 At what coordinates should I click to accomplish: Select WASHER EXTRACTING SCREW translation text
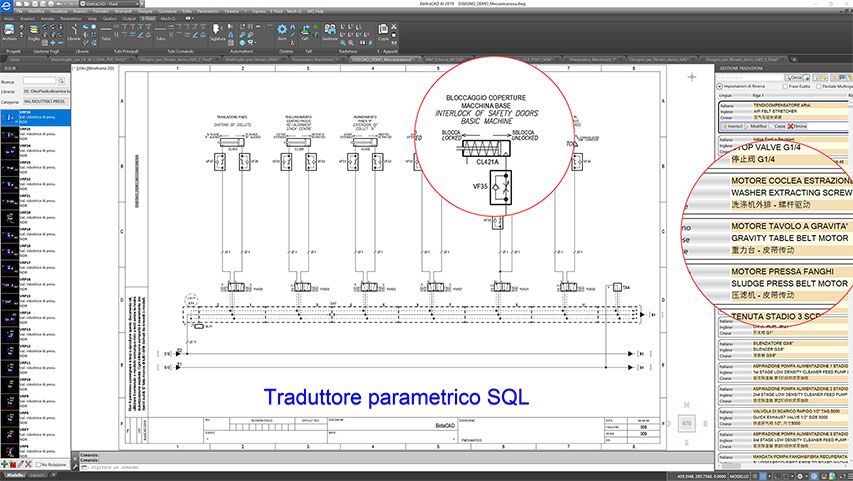791,193
